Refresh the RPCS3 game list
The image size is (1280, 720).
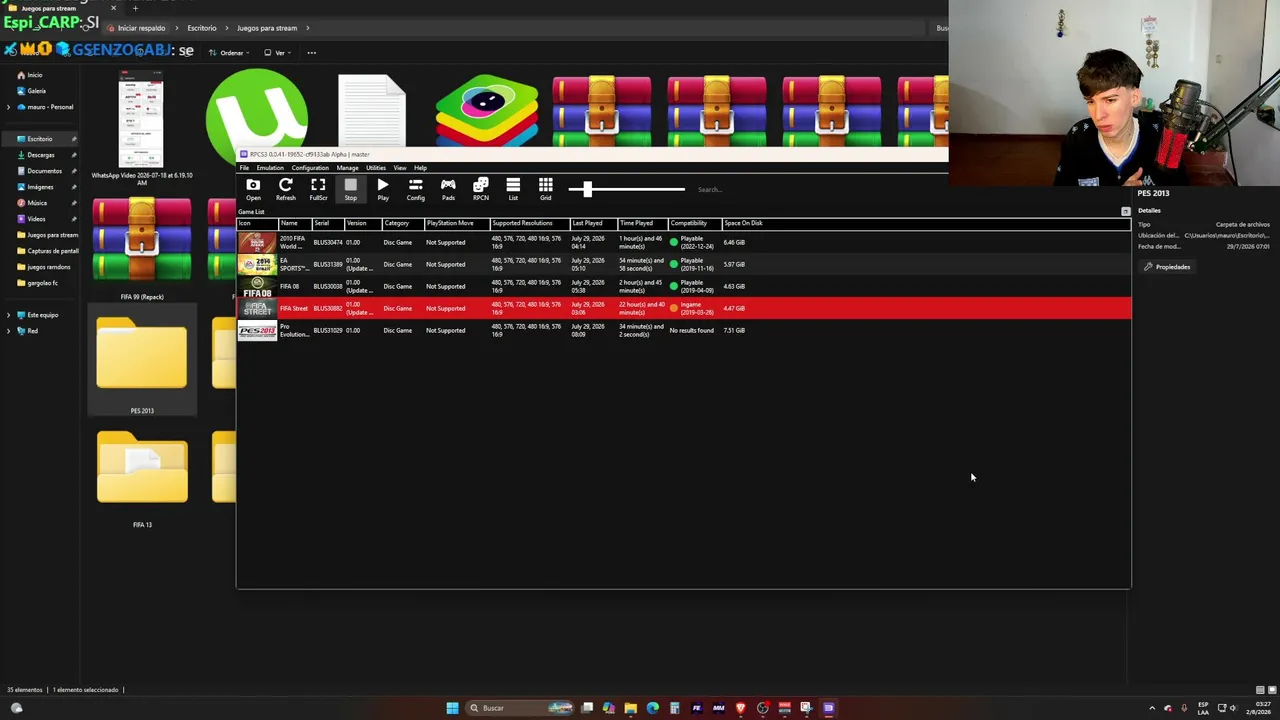(x=286, y=189)
